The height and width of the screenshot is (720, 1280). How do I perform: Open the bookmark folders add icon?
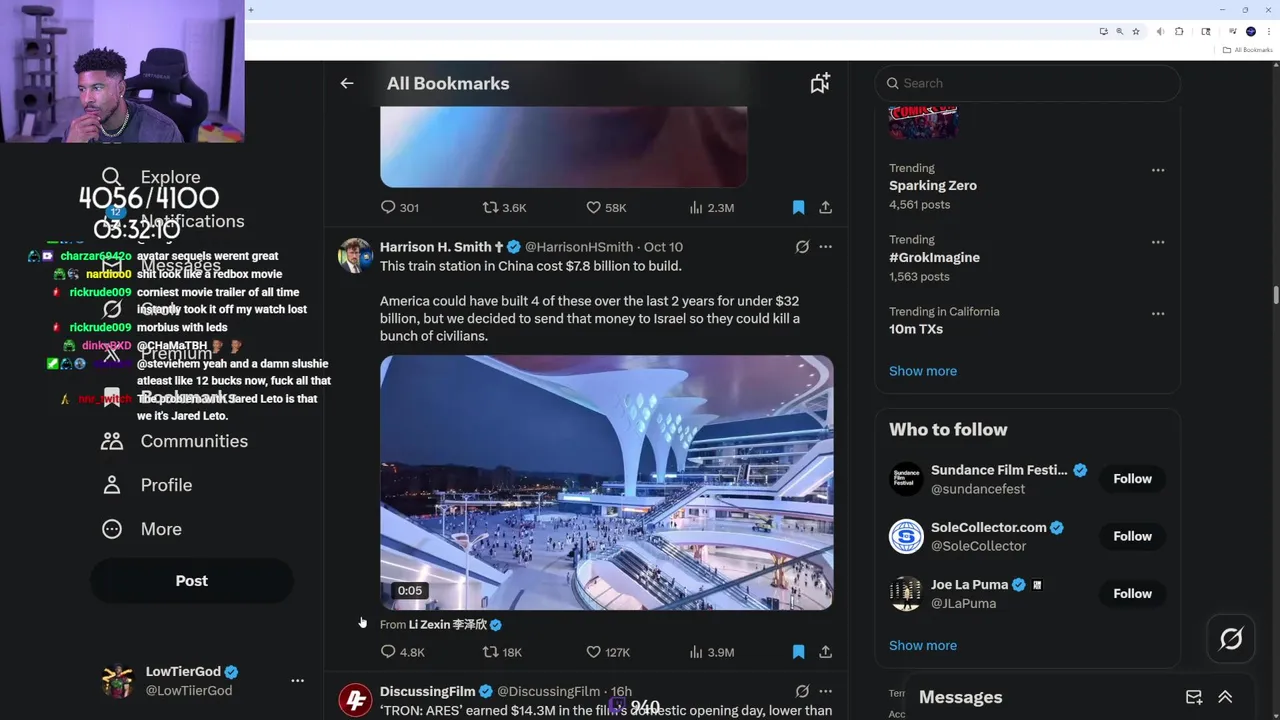pyautogui.click(x=820, y=83)
